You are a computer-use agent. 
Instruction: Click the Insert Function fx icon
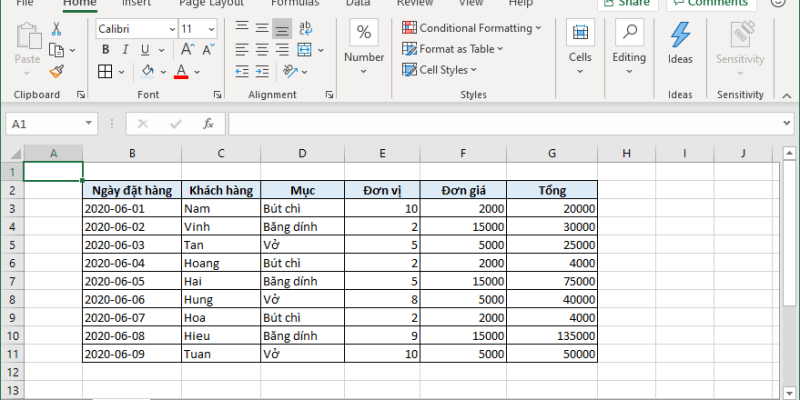208,124
